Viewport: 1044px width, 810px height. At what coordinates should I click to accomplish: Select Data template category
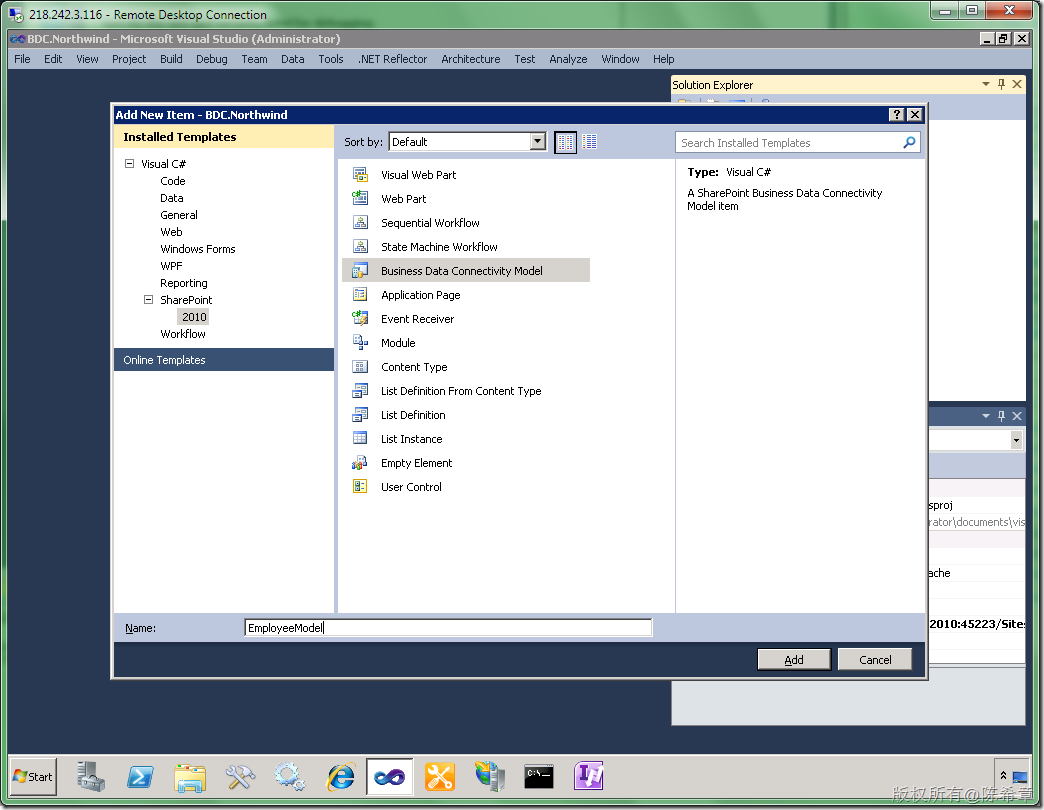point(172,198)
